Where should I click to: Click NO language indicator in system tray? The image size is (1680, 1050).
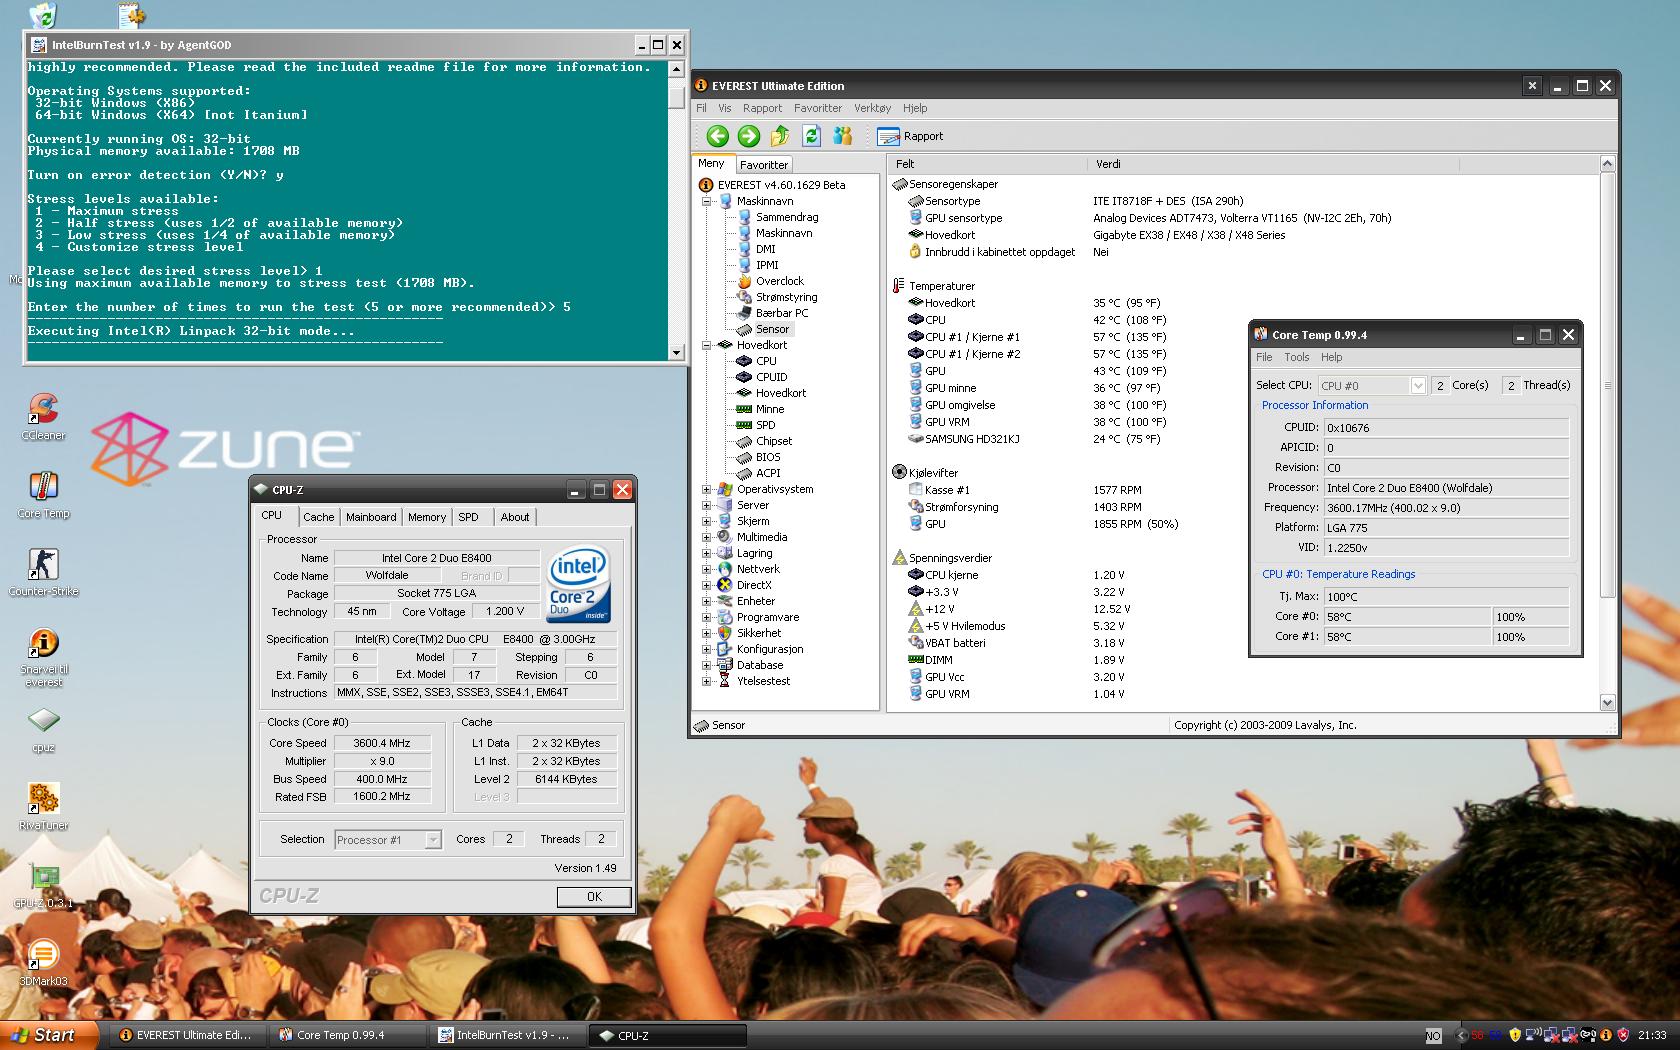[1433, 1036]
